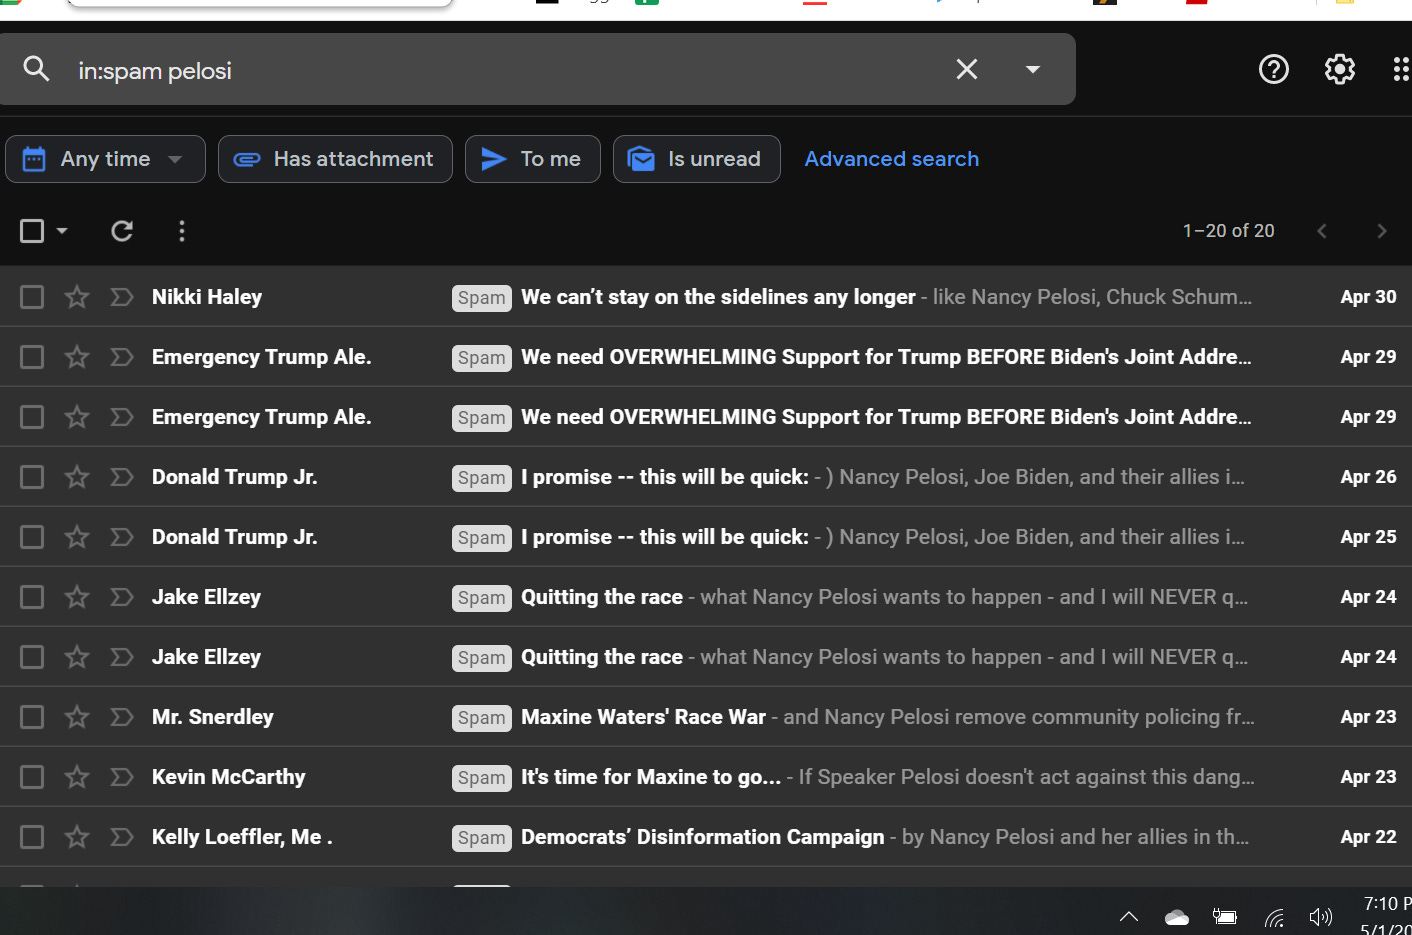Image resolution: width=1412 pixels, height=935 pixels.
Task: Select the Apr 25 Donald Trump Jr. checkbox
Action: (32, 537)
